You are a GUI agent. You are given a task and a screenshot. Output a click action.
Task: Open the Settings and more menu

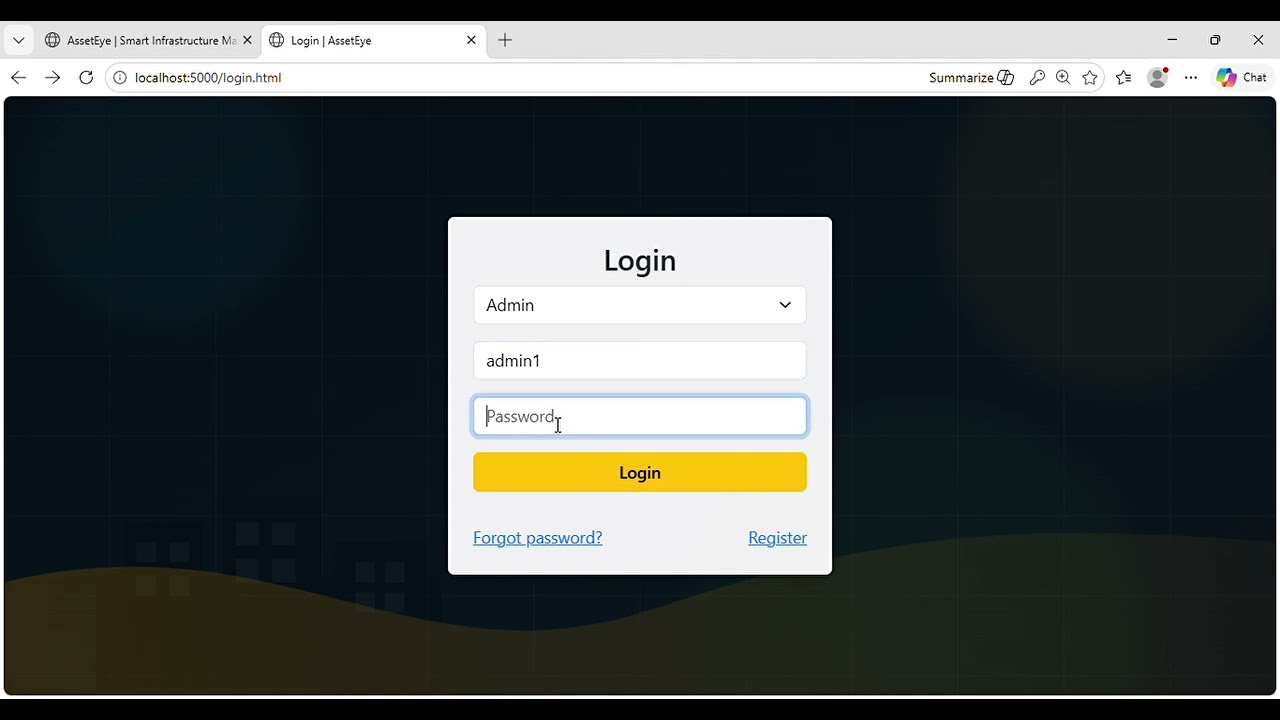[1191, 78]
